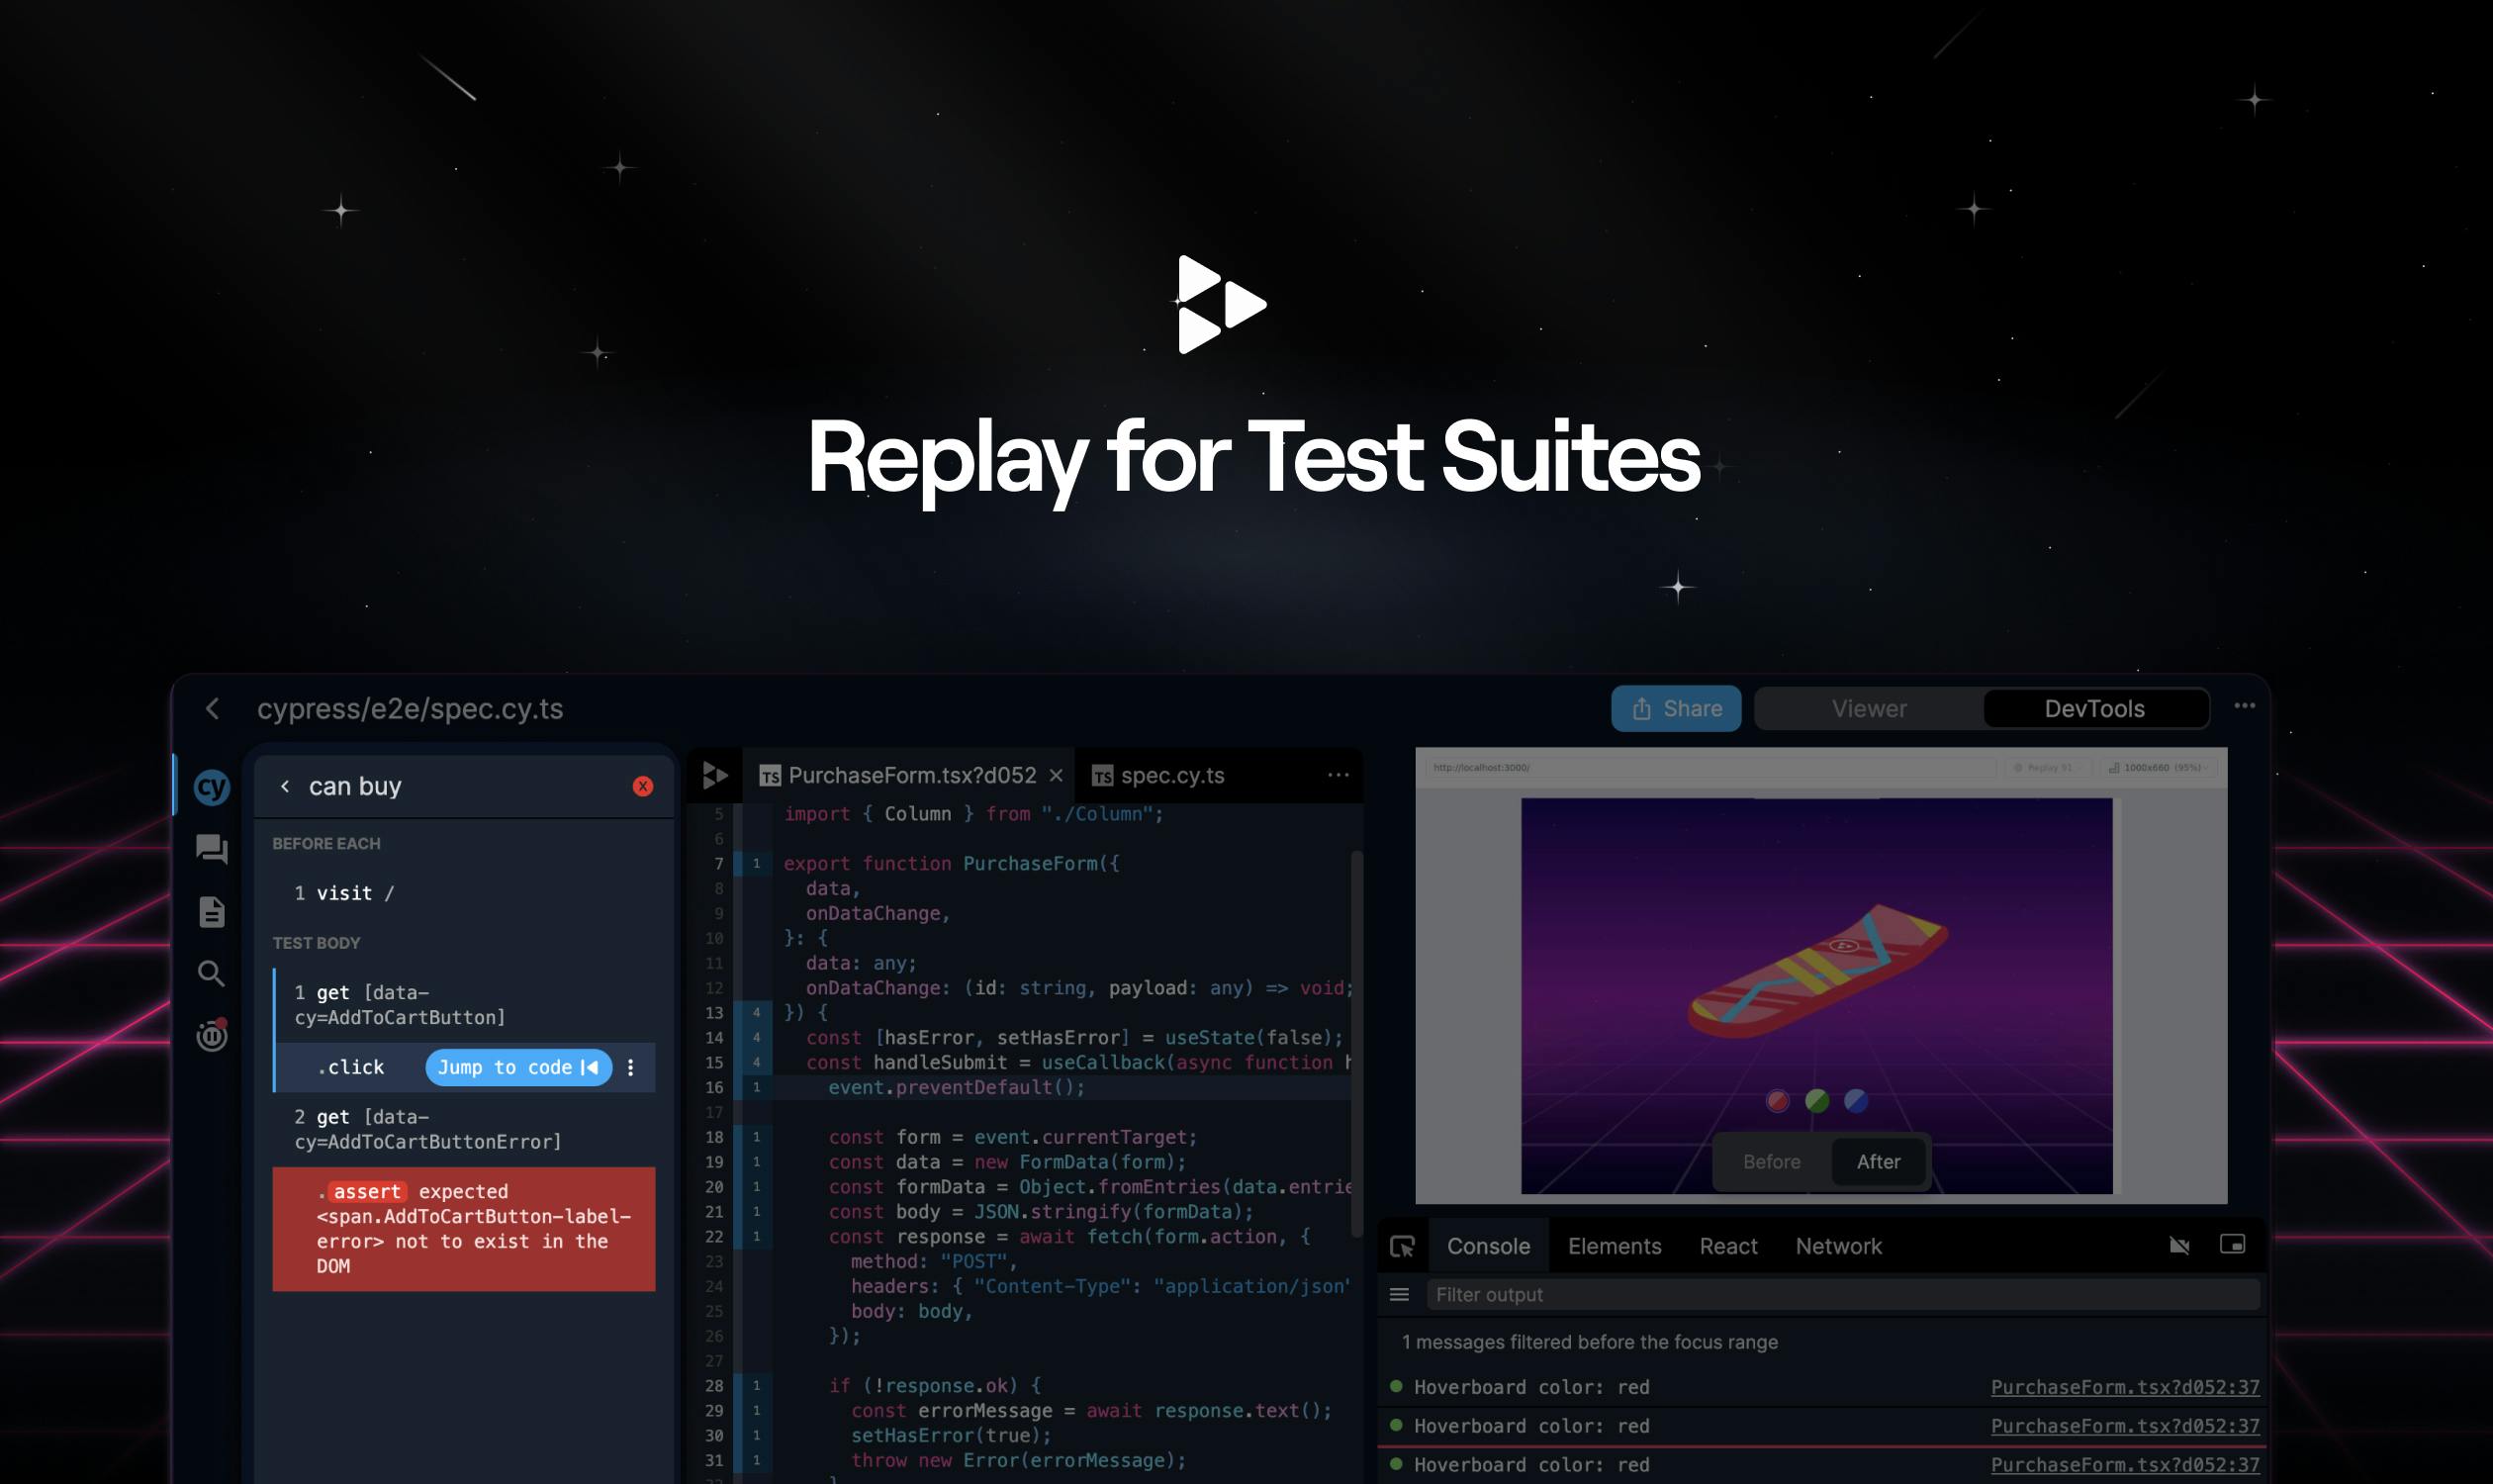Click line number 16 in the editor gutter
This screenshot has width=2493, height=1484.
pyautogui.click(x=714, y=1088)
